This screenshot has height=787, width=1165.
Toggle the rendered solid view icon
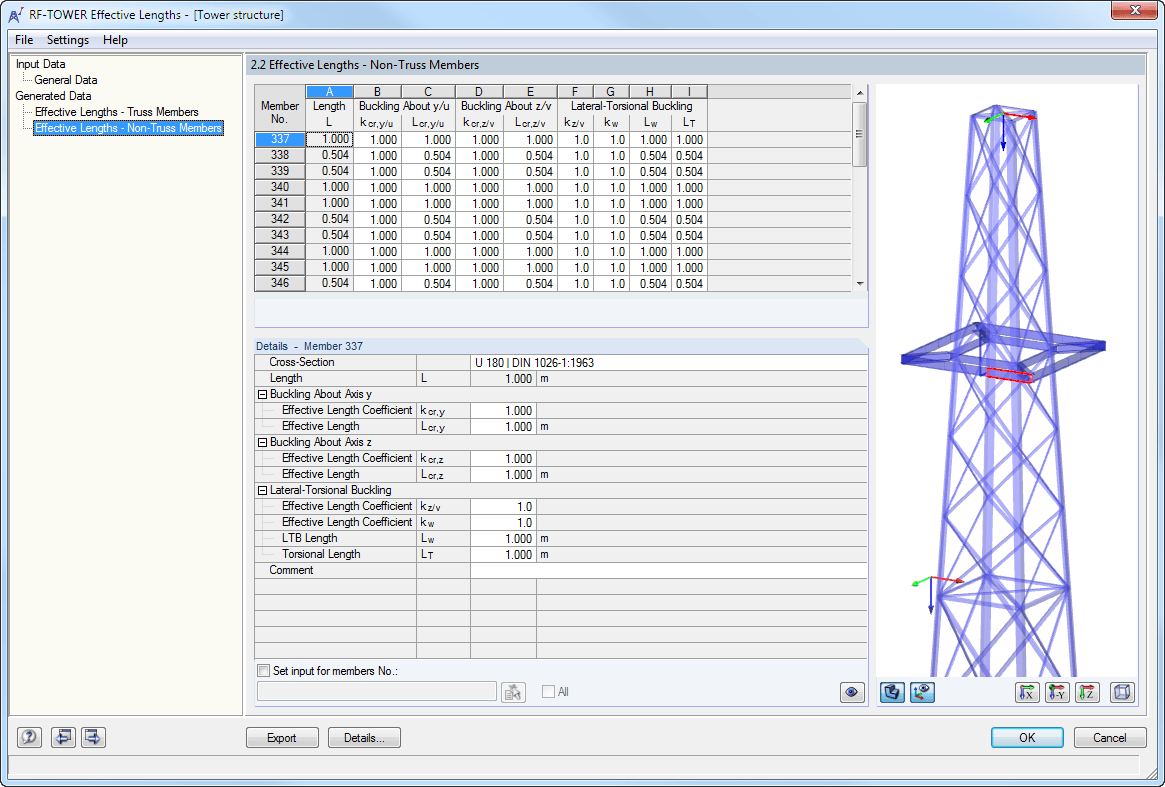(x=893, y=692)
